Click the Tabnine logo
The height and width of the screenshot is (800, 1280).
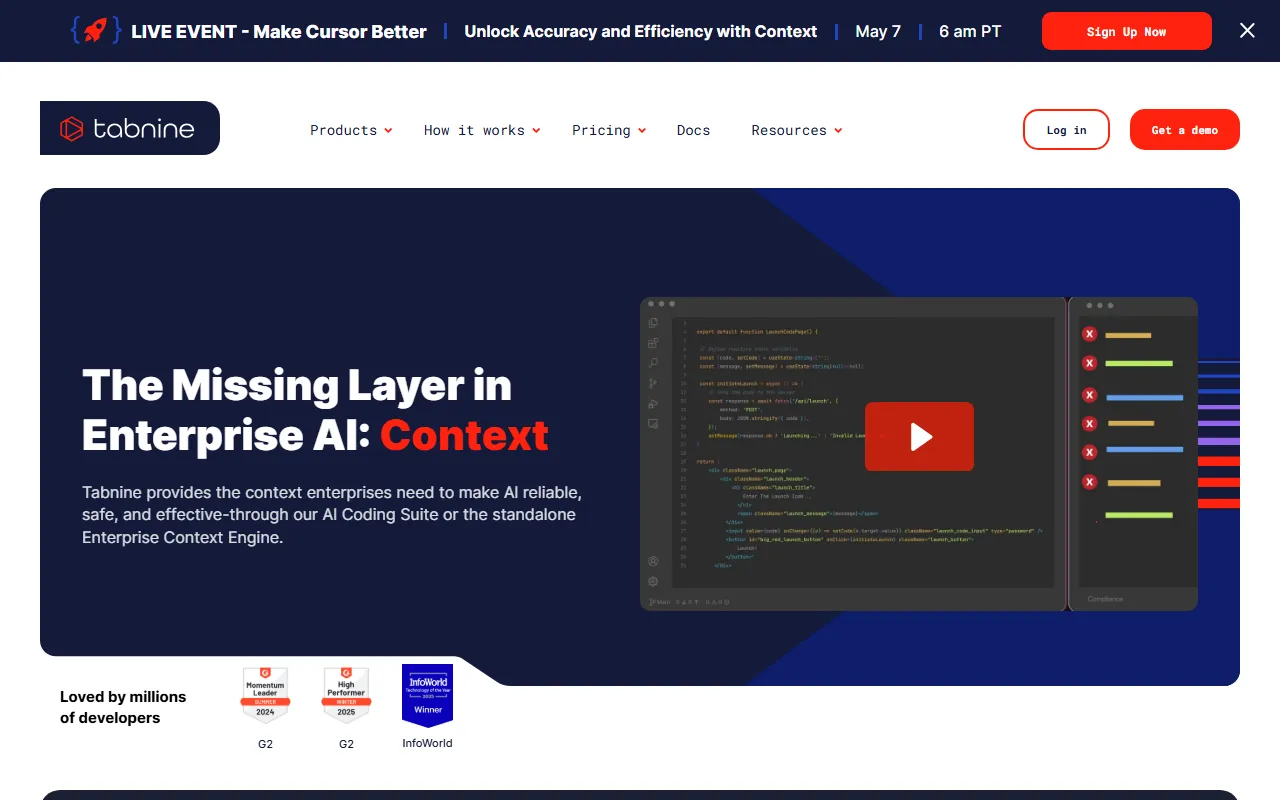coord(129,128)
